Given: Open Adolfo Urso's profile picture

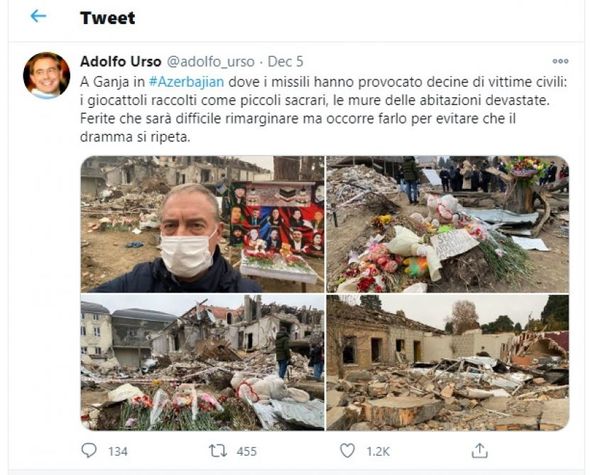Looking at the screenshot, I should point(46,75).
